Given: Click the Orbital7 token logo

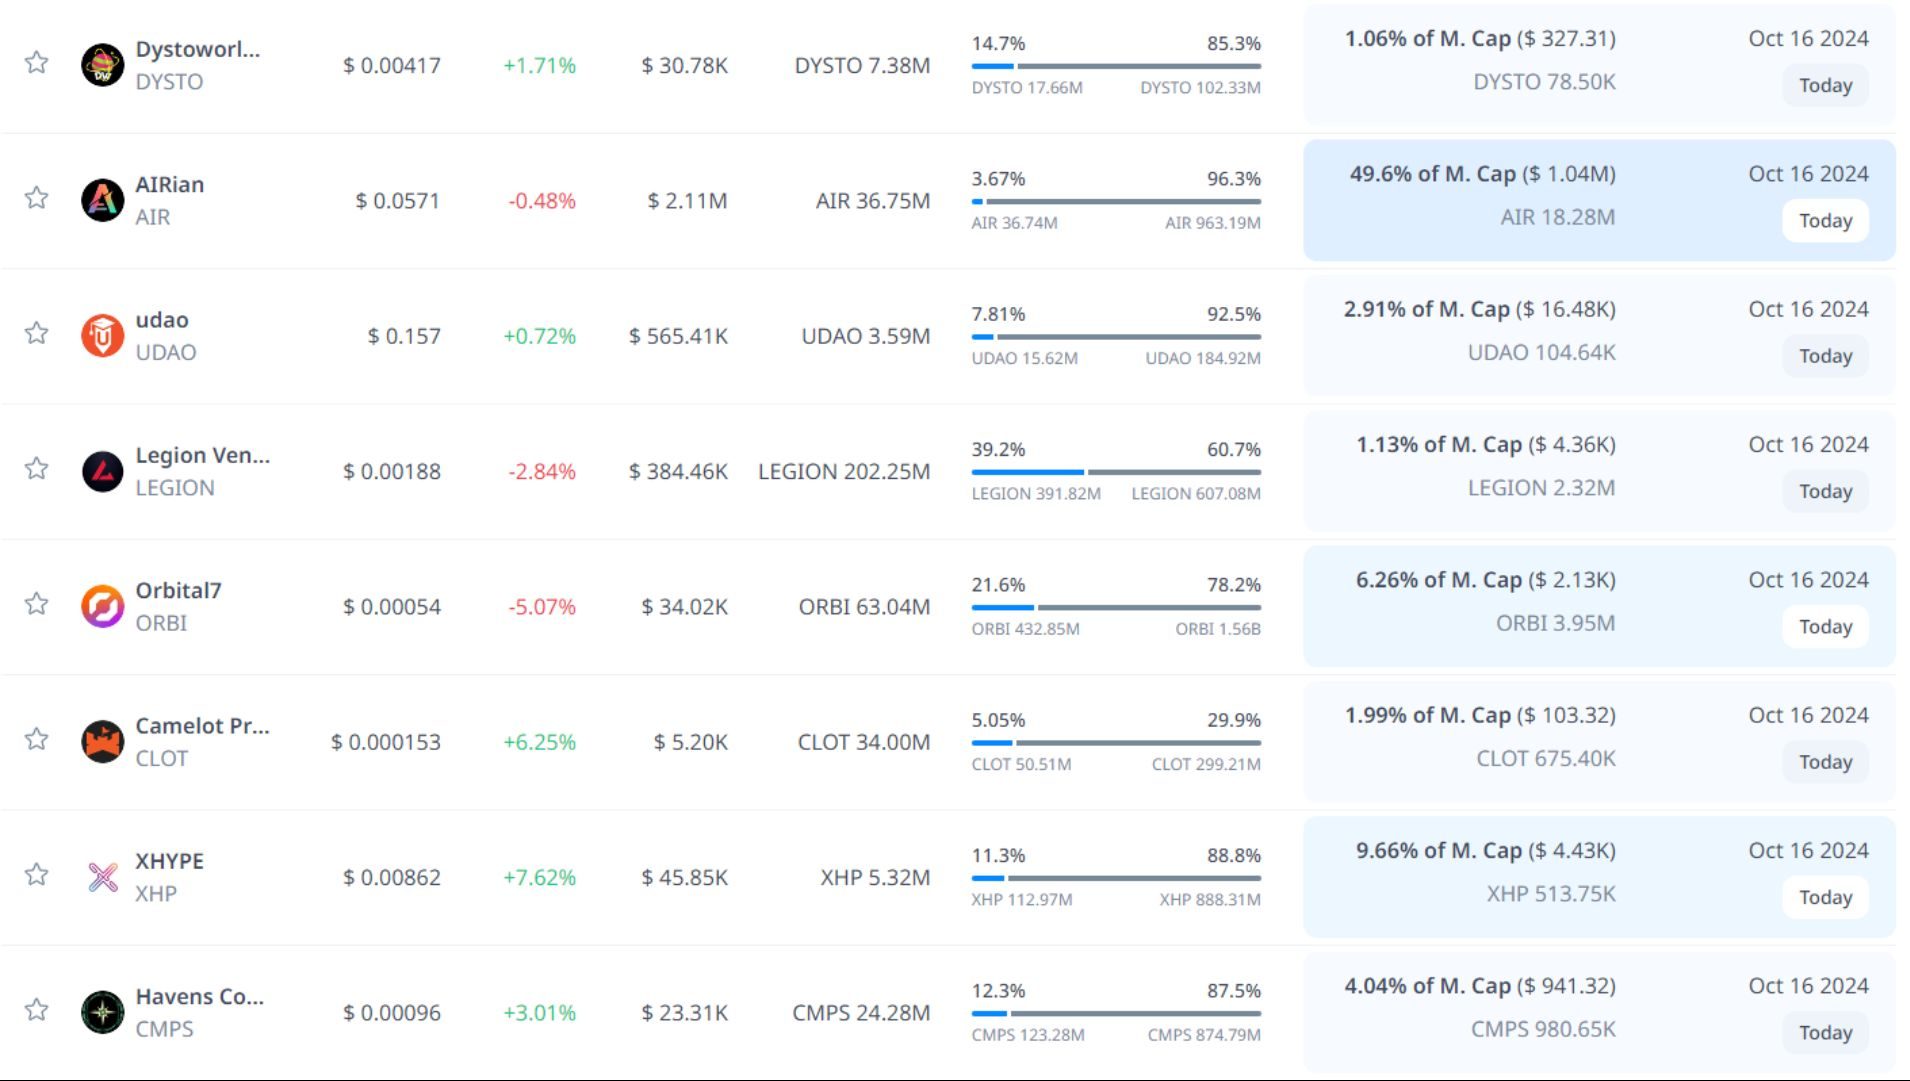Looking at the screenshot, I should point(102,606).
